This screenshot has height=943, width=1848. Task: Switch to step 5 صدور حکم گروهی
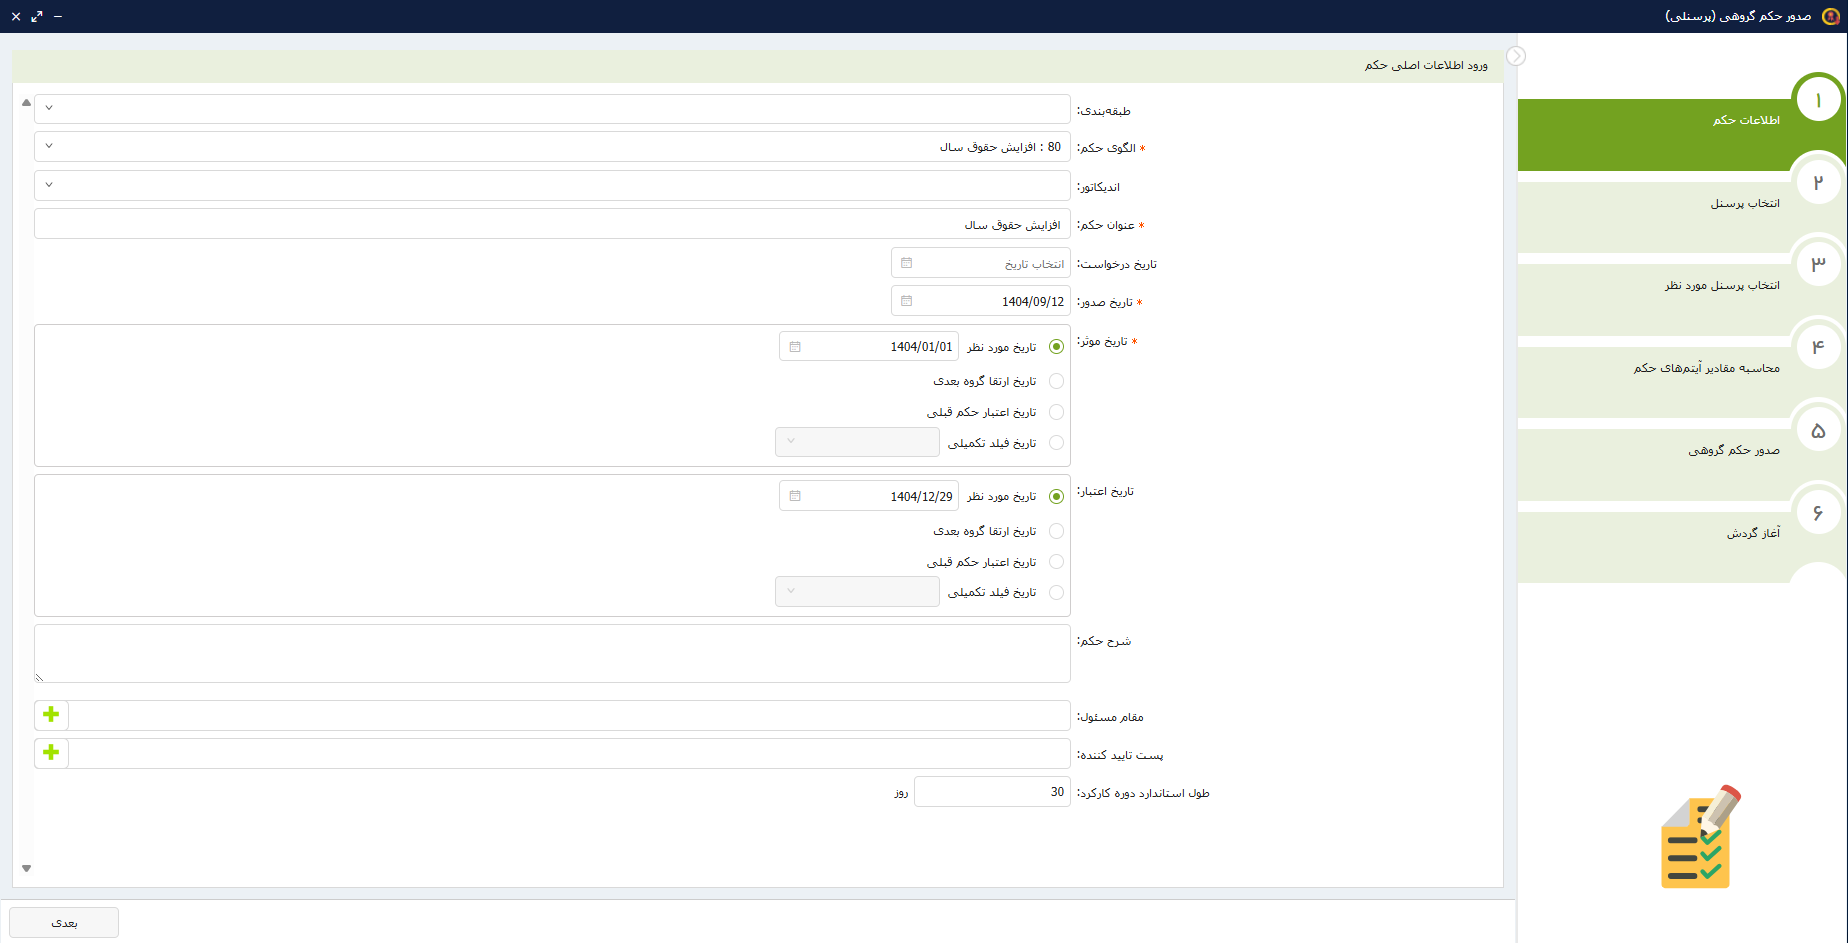1734,451
